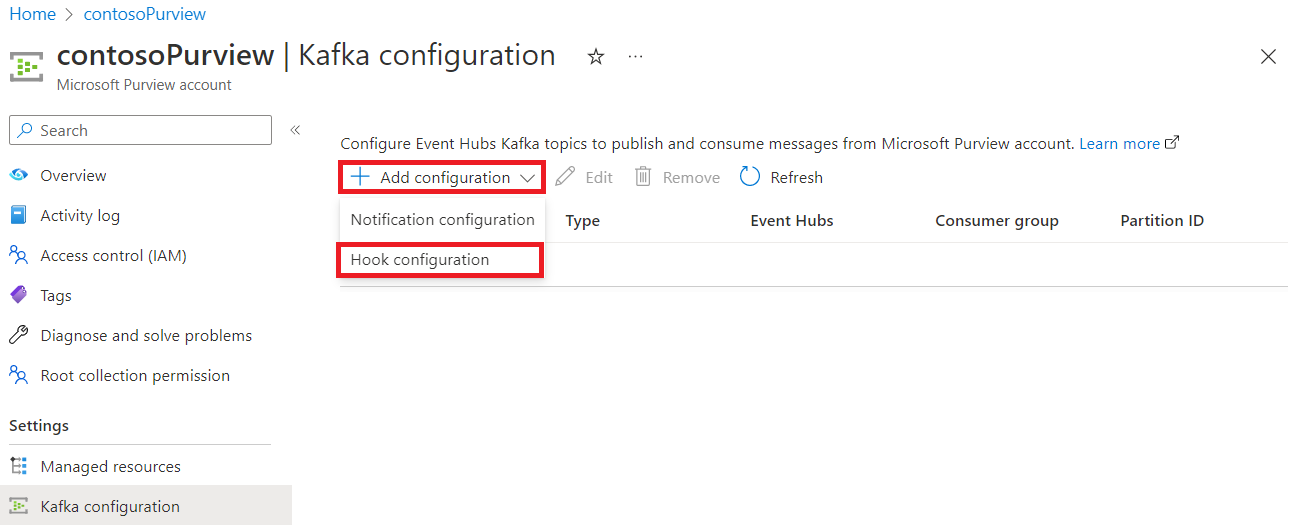Image resolution: width=1297 pixels, height=528 pixels.
Task: Select Hook configuration option
Action: 420,260
